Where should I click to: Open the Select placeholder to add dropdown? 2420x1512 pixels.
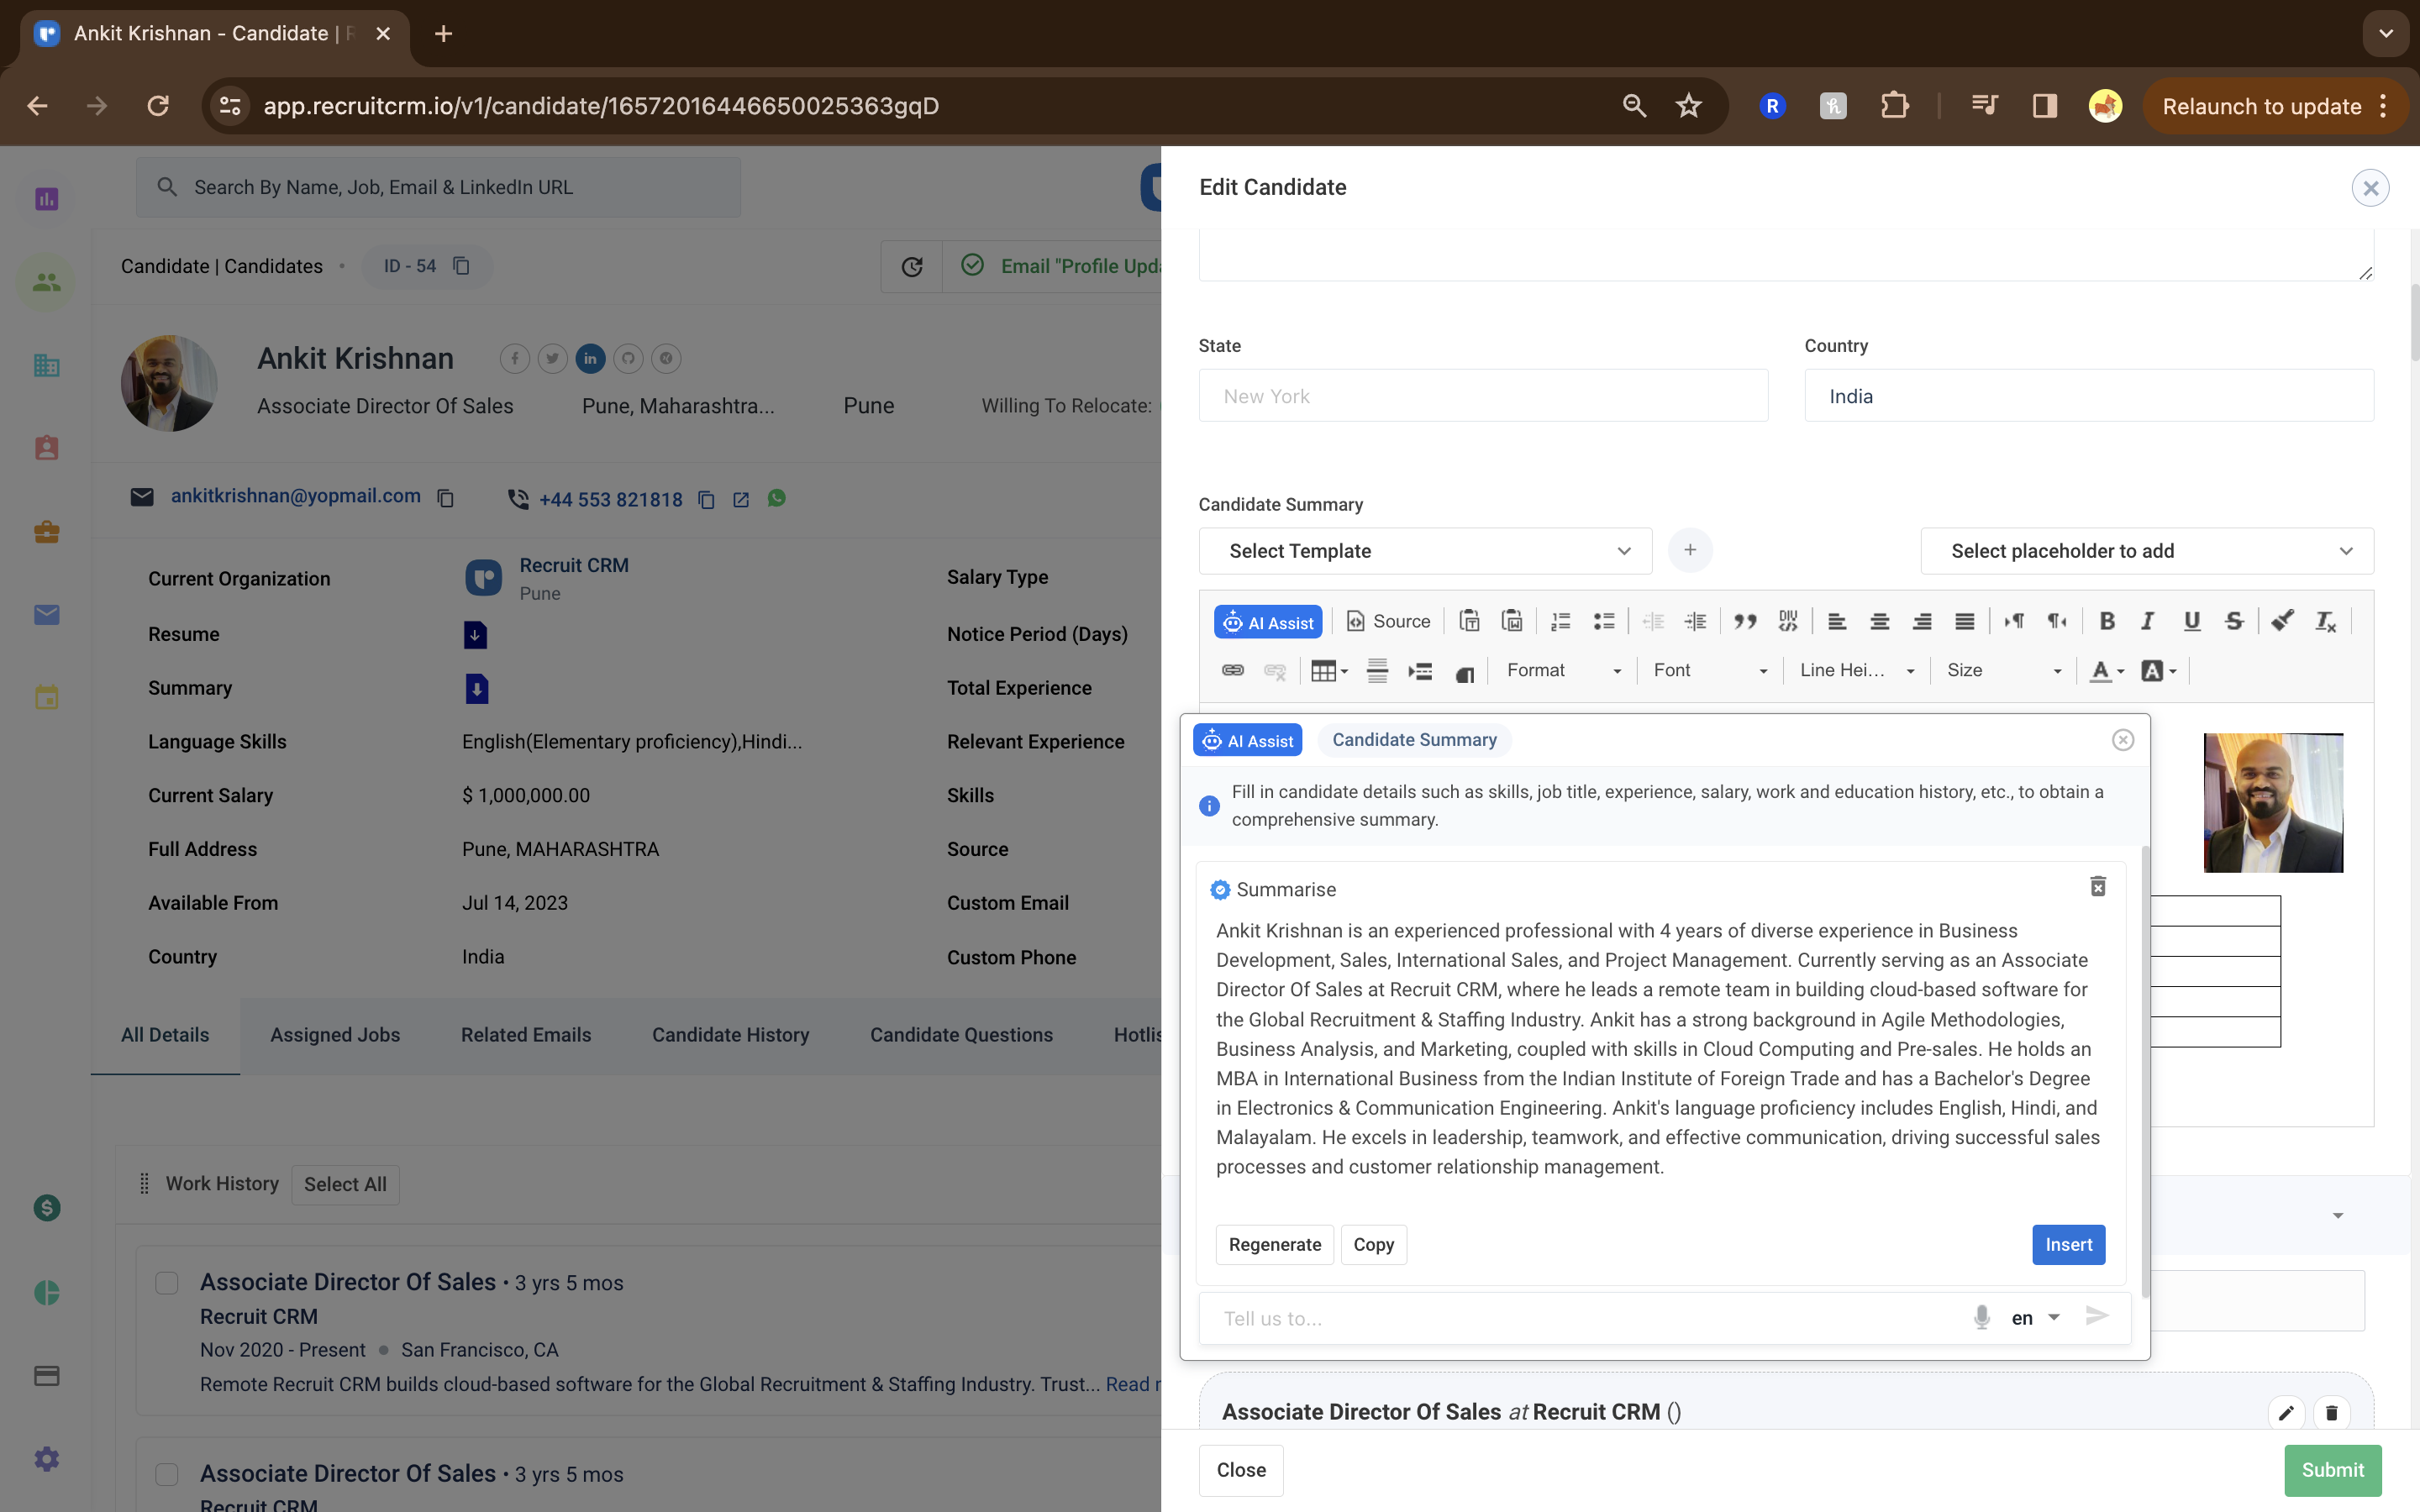(x=2147, y=550)
